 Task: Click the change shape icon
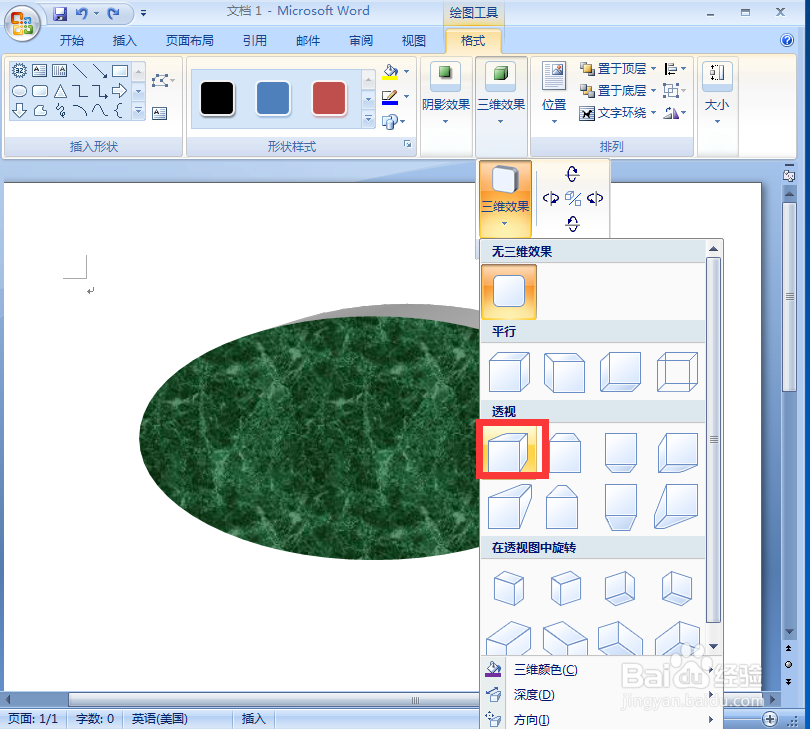(x=390, y=121)
